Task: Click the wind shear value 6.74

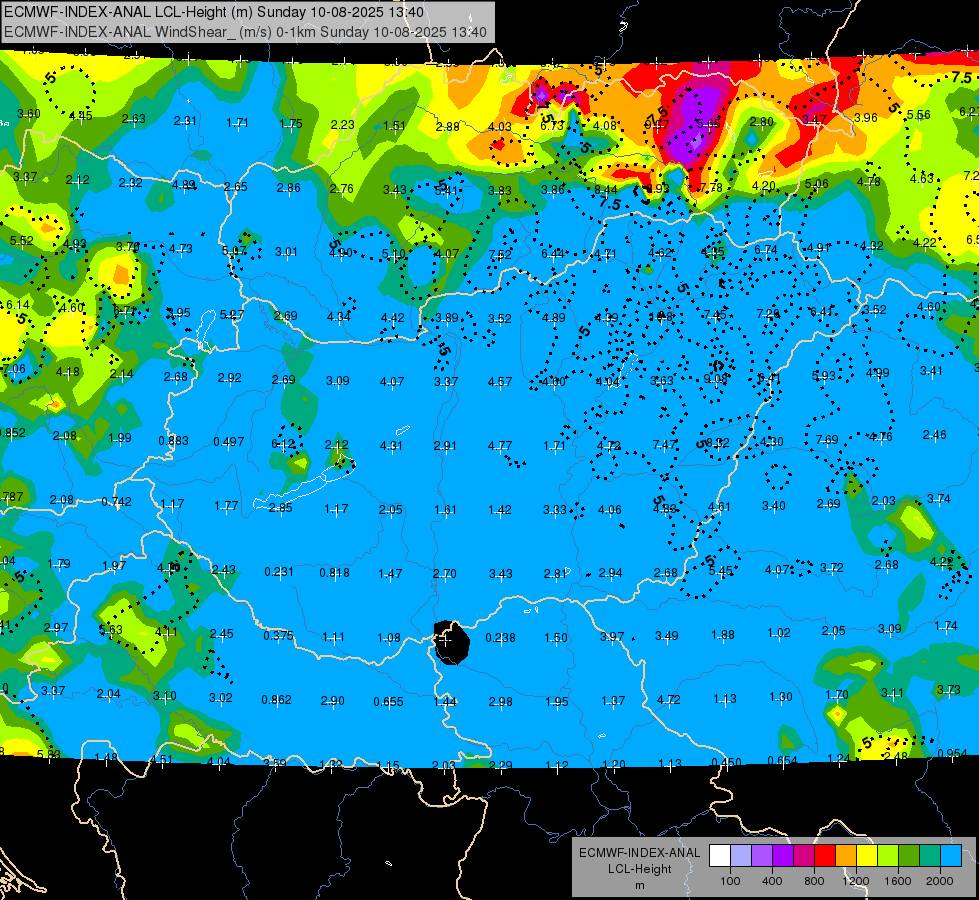Action: pos(766,250)
